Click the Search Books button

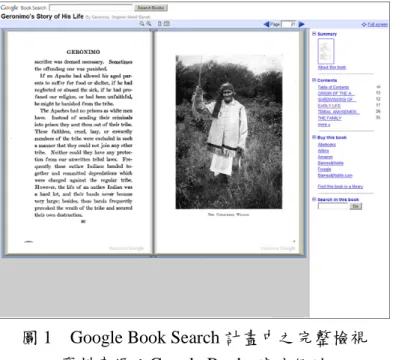tap(151, 8)
